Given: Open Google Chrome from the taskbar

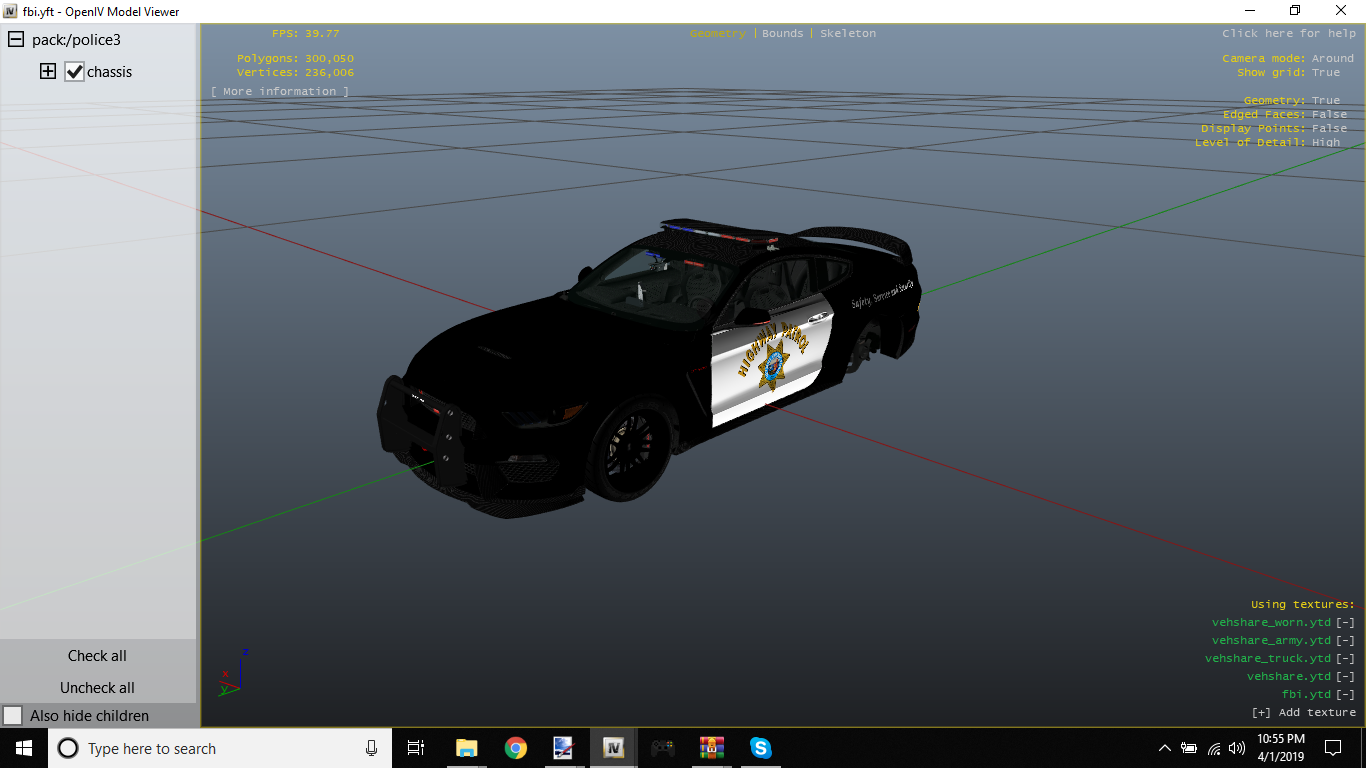Looking at the screenshot, I should [515, 748].
